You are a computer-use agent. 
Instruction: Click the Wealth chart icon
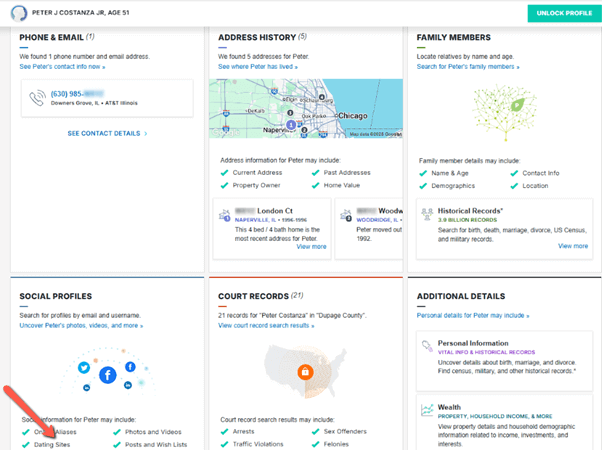(x=427, y=410)
